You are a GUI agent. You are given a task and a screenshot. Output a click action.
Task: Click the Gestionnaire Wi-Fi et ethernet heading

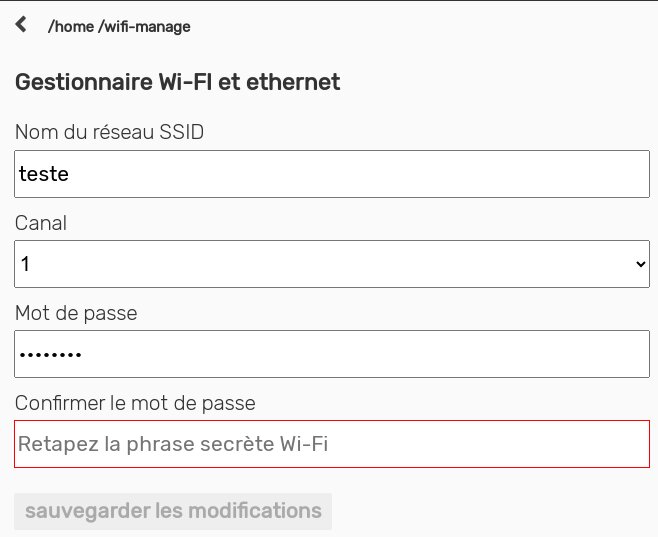(x=177, y=82)
